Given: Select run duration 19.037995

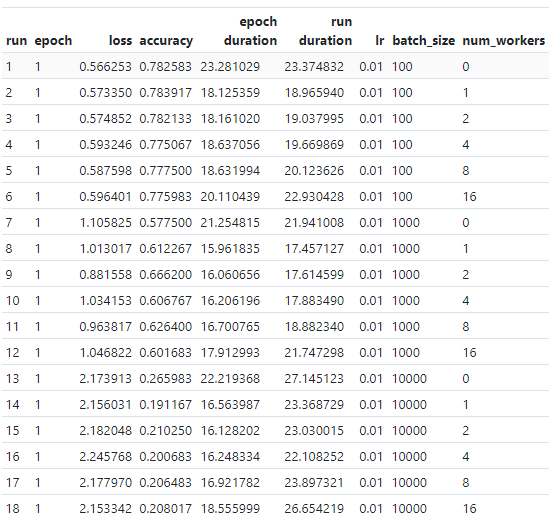Looking at the screenshot, I should click(x=314, y=119).
